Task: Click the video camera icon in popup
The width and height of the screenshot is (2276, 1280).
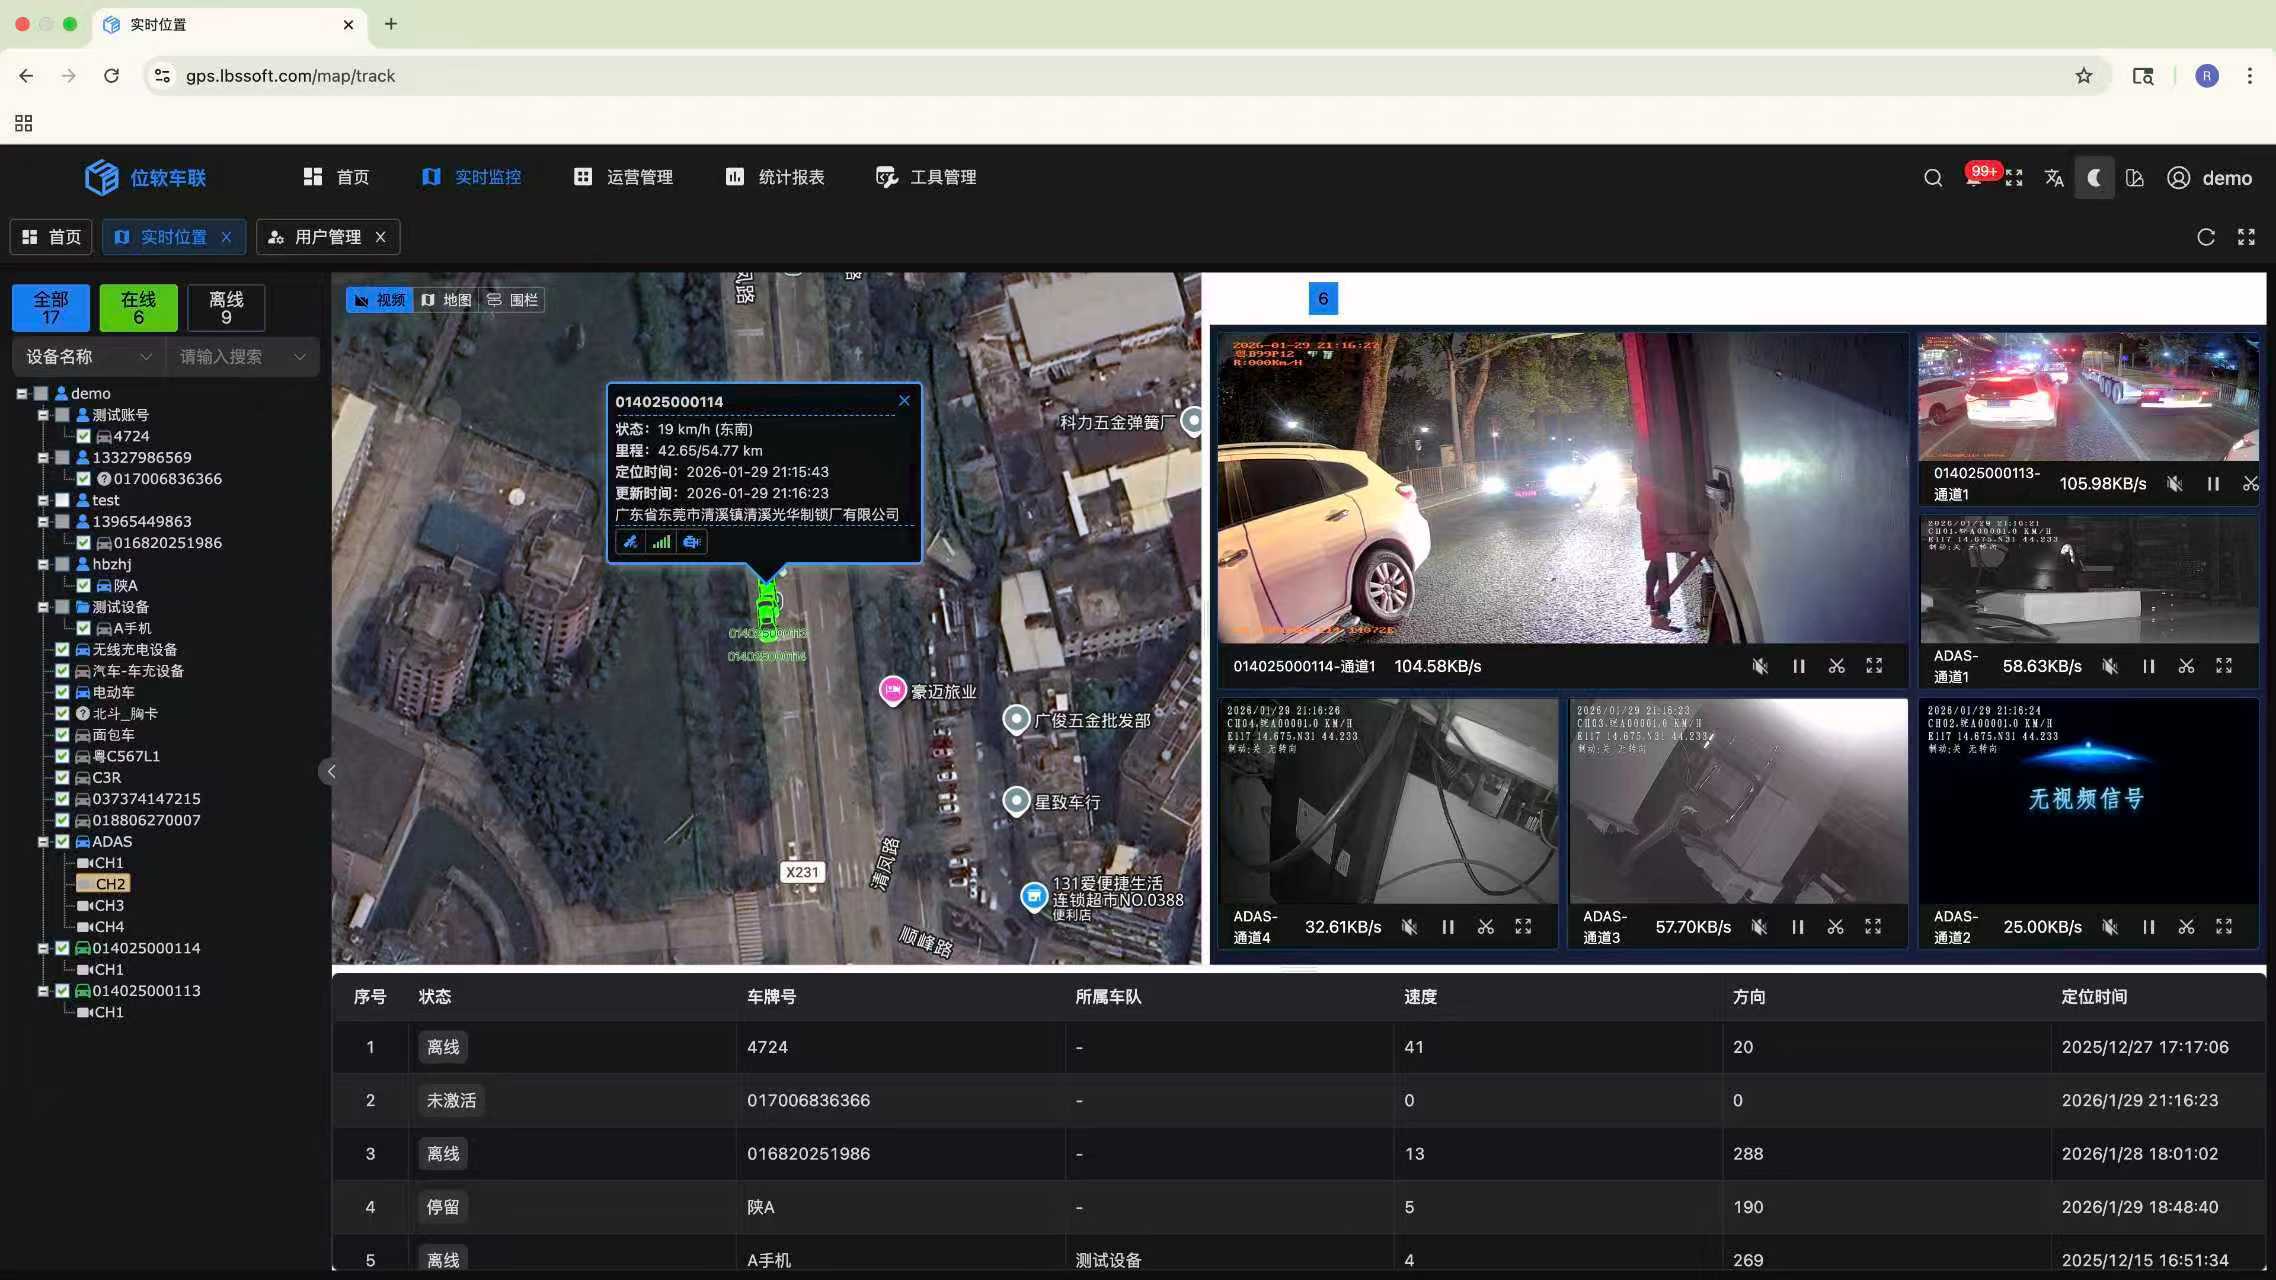Action: pyautogui.click(x=691, y=542)
